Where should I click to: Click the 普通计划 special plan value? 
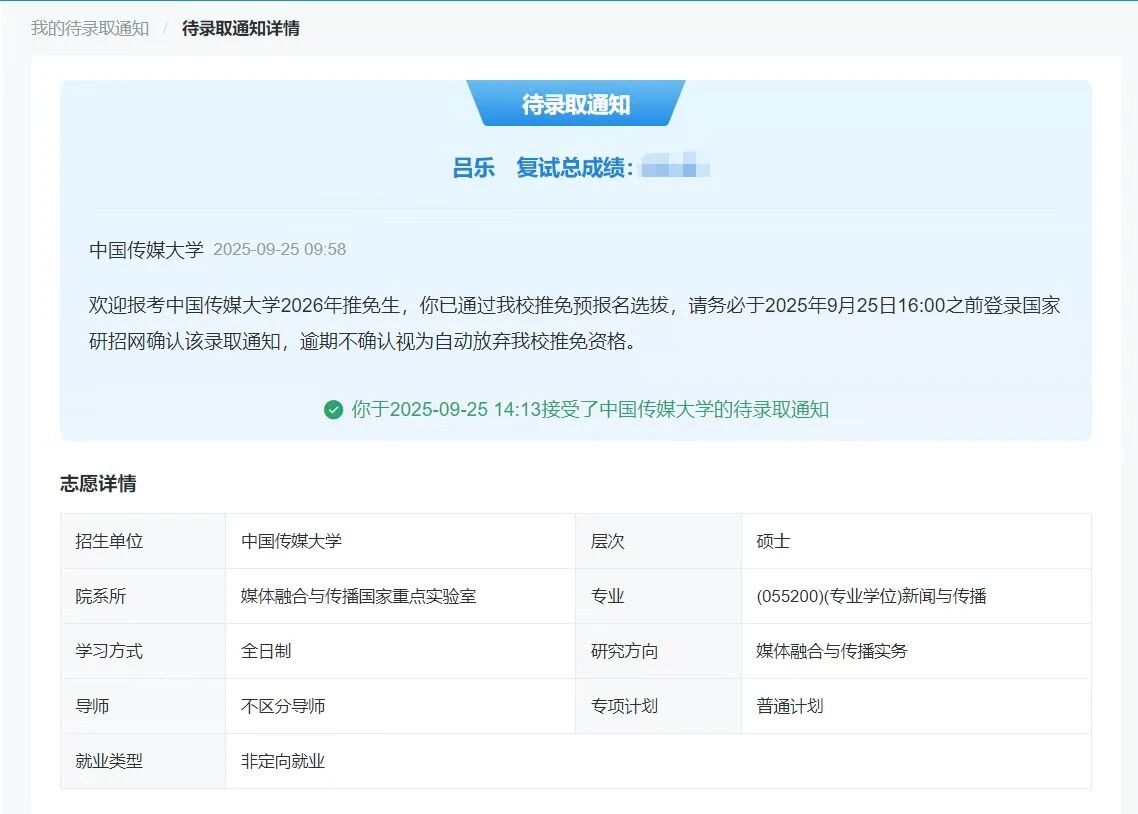click(789, 706)
